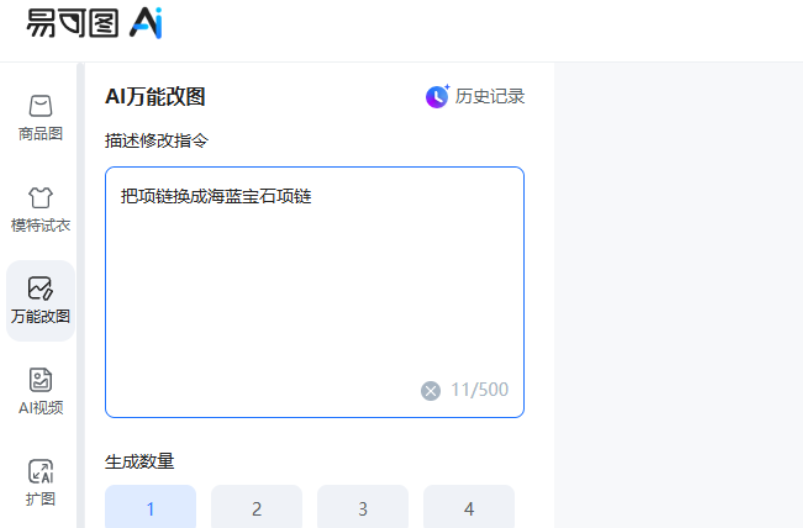Go to the 模特试衣 tab label

coord(40,225)
